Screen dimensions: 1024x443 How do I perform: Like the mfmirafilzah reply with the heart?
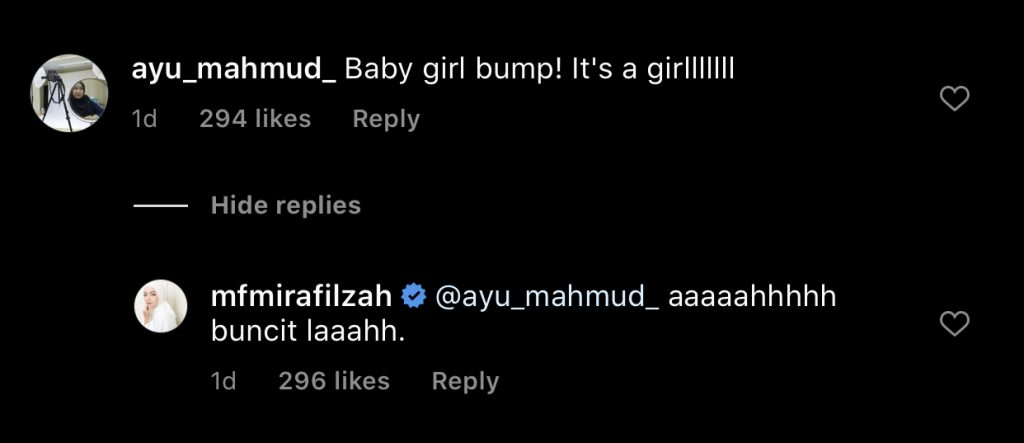pyautogui.click(x=956, y=323)
